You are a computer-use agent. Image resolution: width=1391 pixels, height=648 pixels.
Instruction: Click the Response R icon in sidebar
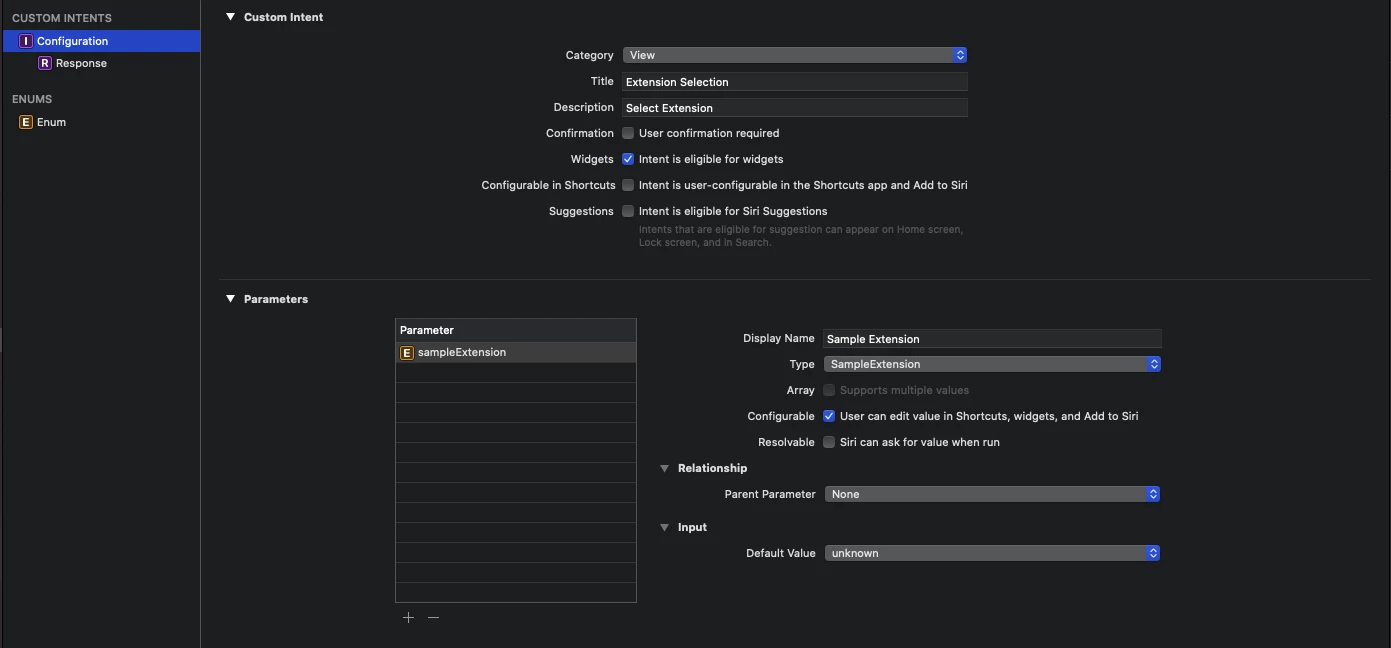[x=45, y=63]
